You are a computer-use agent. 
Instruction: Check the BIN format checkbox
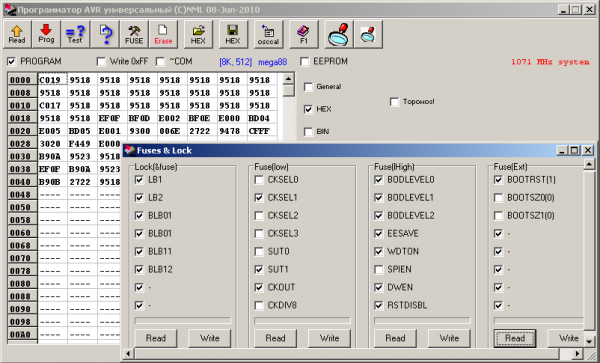point(308,132)
